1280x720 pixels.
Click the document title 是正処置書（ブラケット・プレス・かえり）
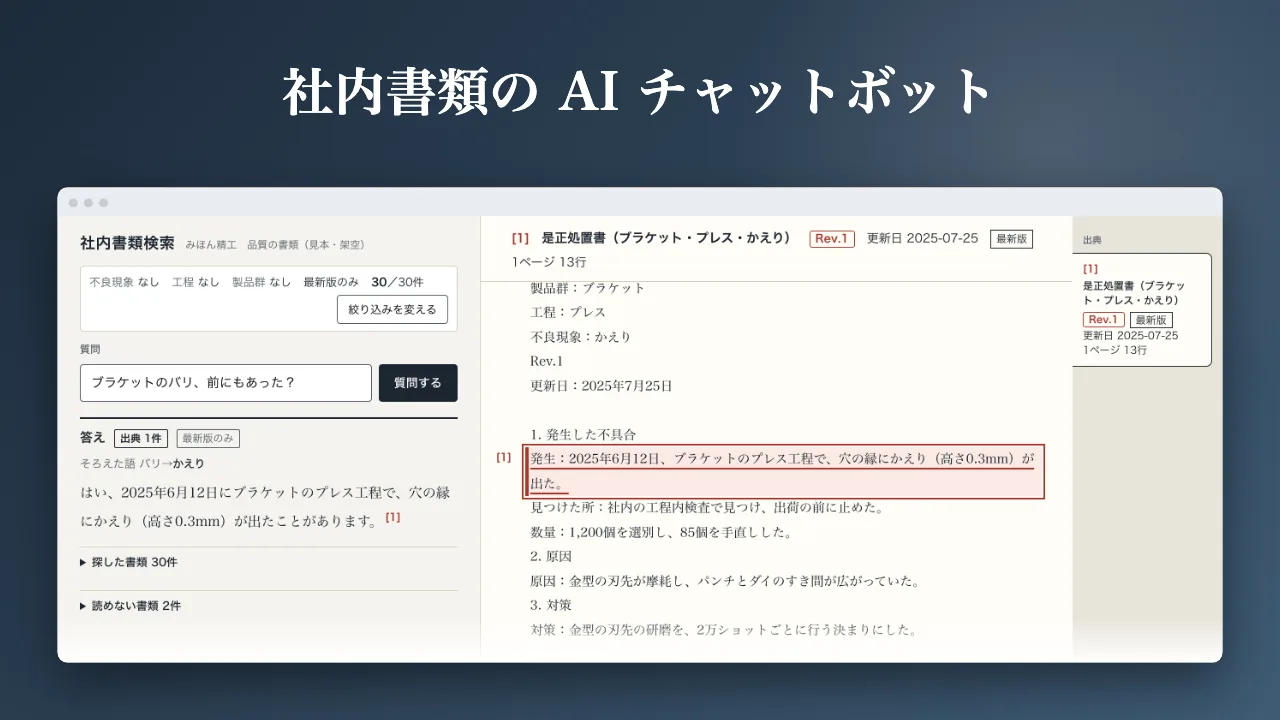666,238
